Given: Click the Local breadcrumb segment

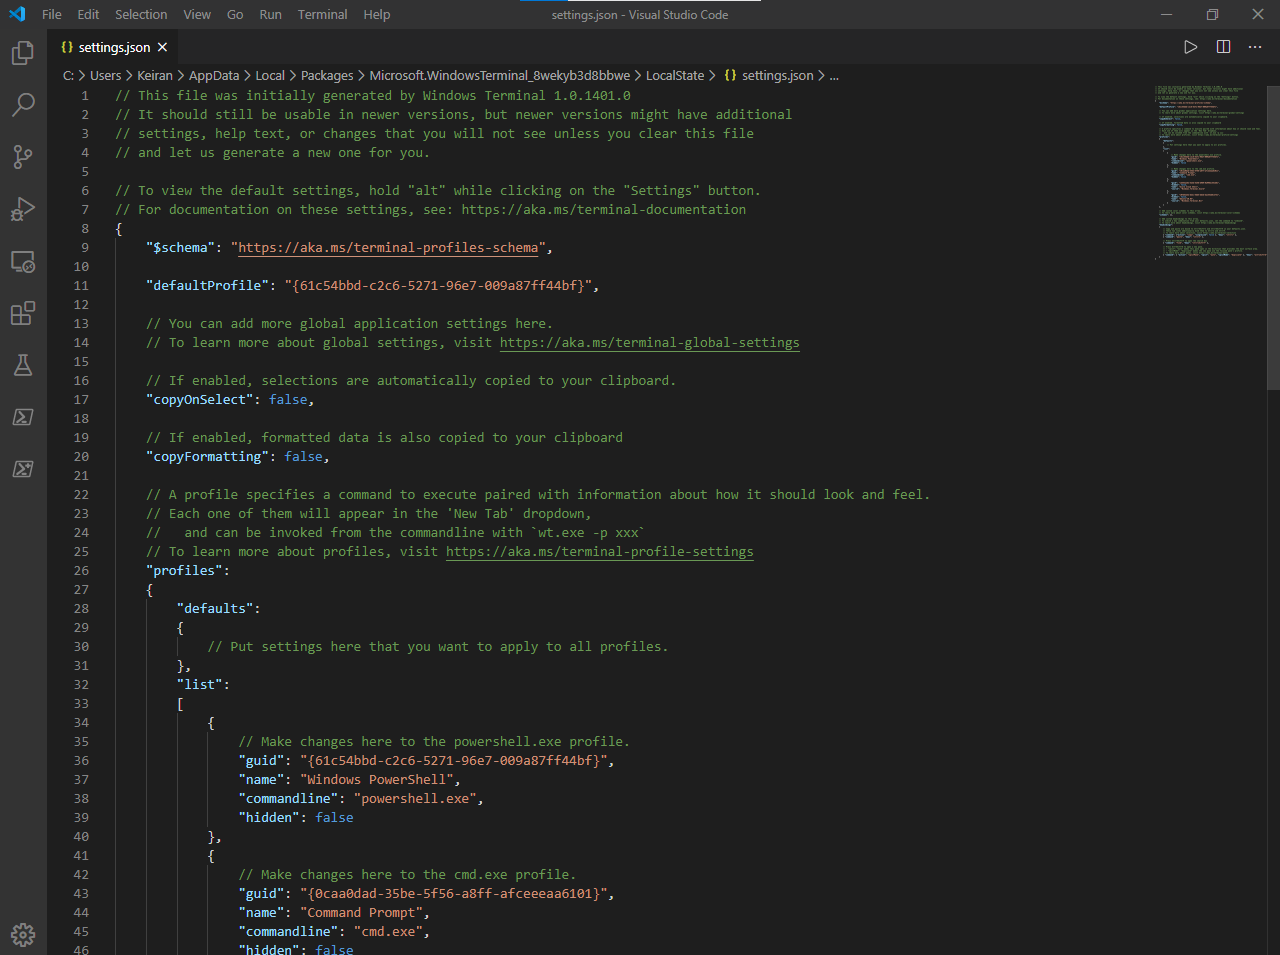Looking at the screenshot, I should tap(270, 75).
